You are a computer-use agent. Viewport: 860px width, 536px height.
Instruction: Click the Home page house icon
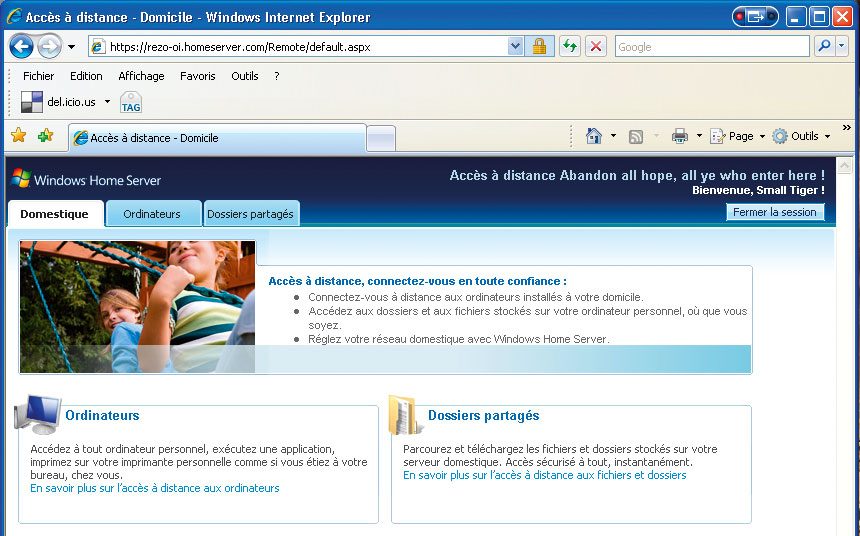(x=594, y=136)
